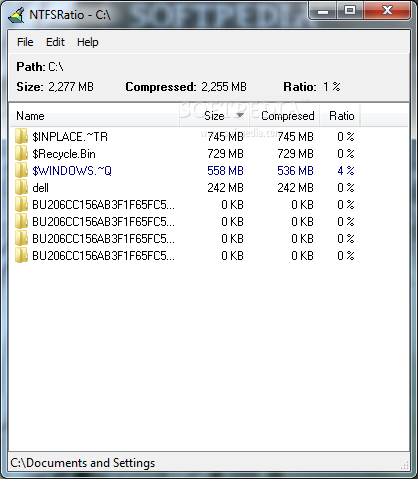The image size is (418, 479).
Task: Click the Compresed cell of $INPLACE.~TR row
Action: click(295, 137)
